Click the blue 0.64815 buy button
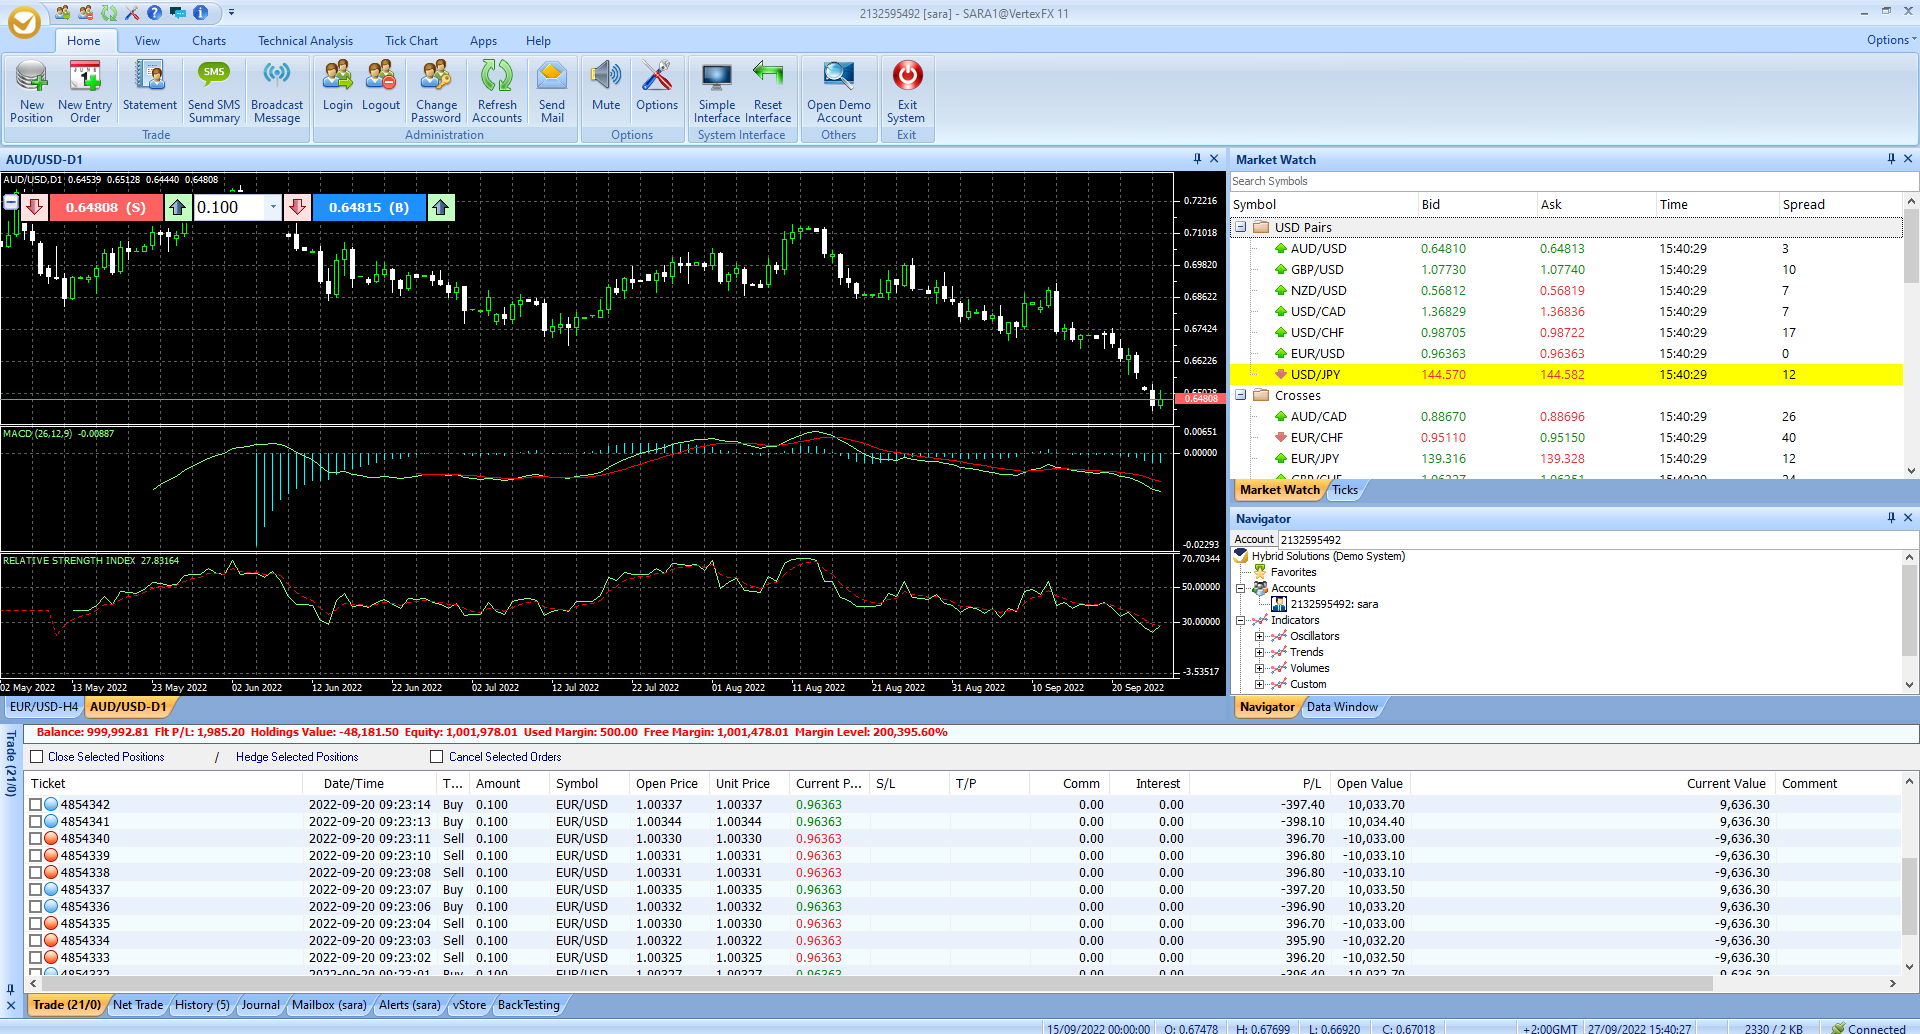Viewport: 1920px width, 1034px height. tap(369, 207)
